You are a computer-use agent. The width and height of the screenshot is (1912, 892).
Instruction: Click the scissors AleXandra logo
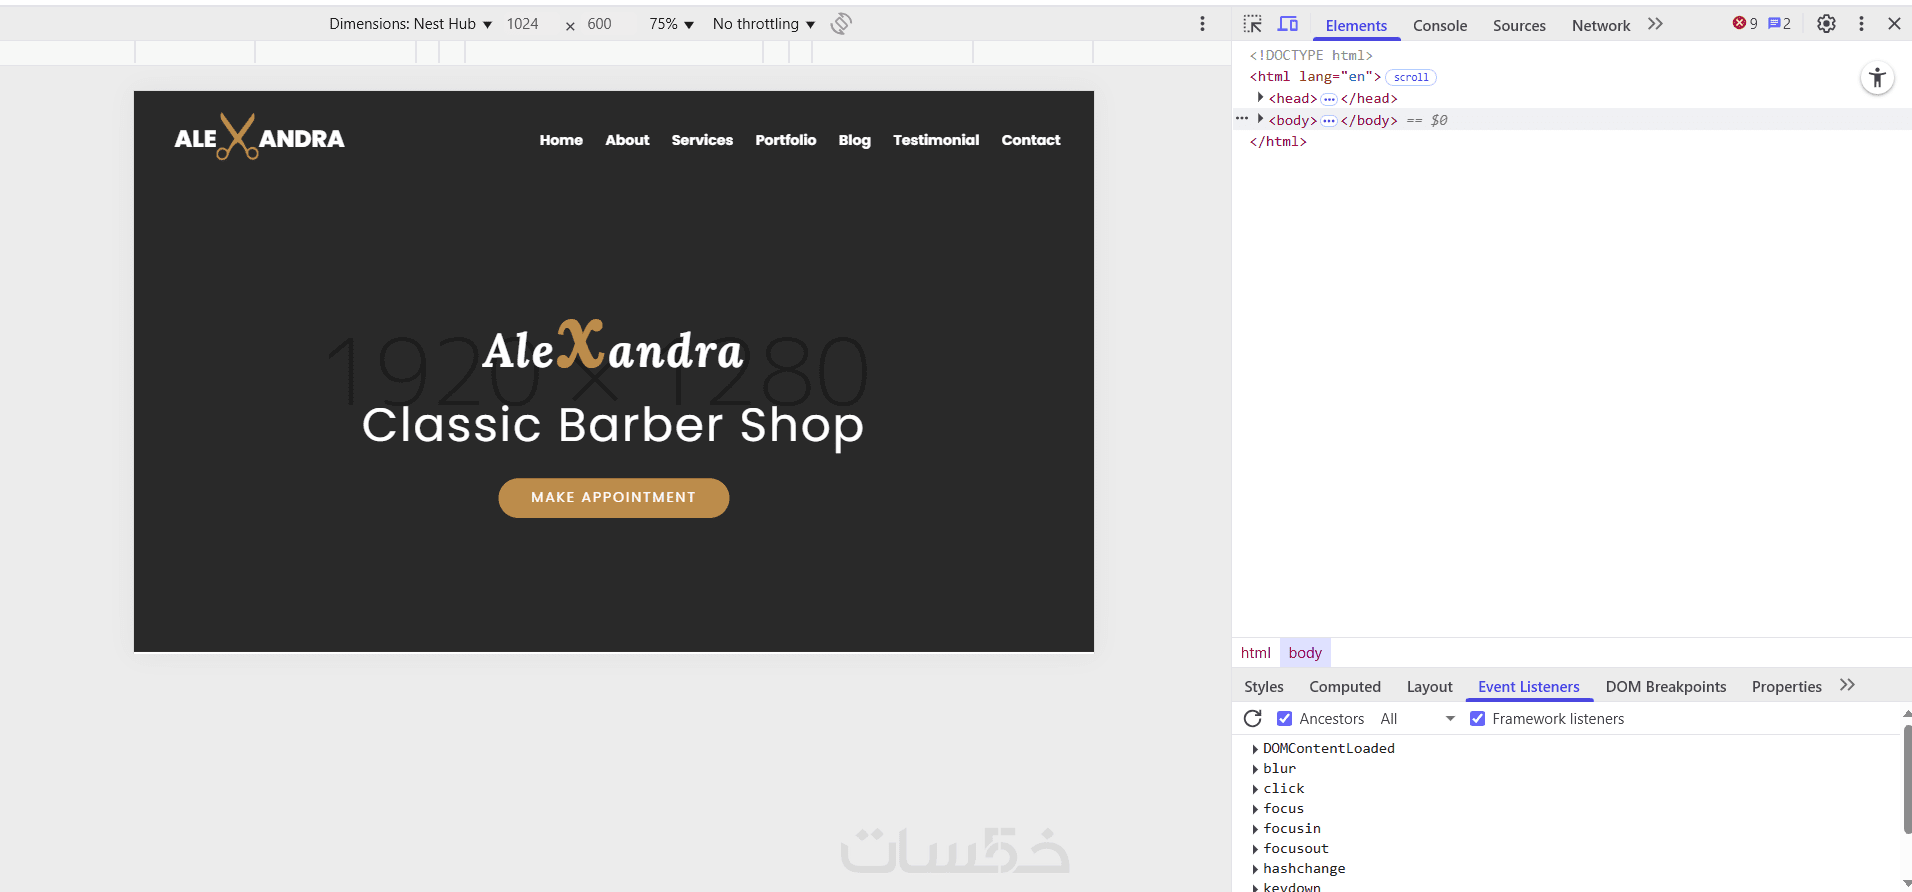pos(259,137)
